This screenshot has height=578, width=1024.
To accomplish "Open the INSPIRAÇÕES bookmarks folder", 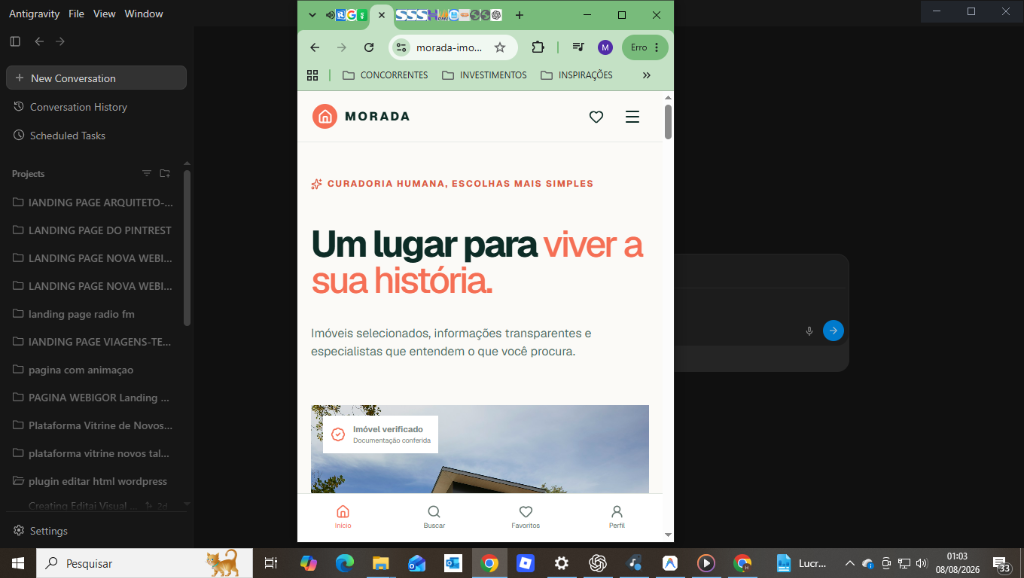I will coord(577,75).
